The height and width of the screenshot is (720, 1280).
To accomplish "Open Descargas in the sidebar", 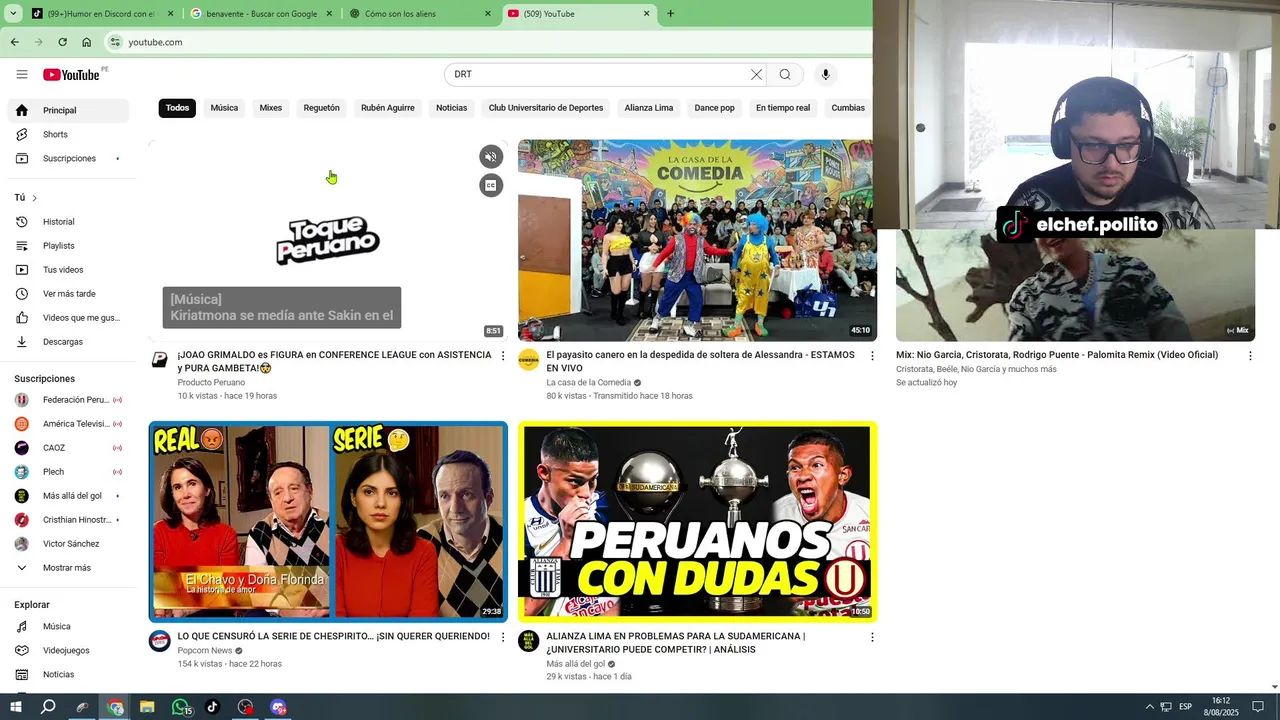I will click(68, 342).
